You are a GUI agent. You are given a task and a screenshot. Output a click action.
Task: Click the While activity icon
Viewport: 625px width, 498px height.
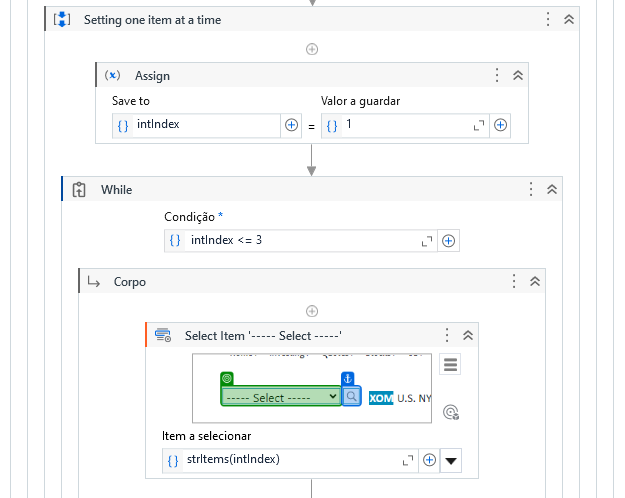[x=79, y=189]
